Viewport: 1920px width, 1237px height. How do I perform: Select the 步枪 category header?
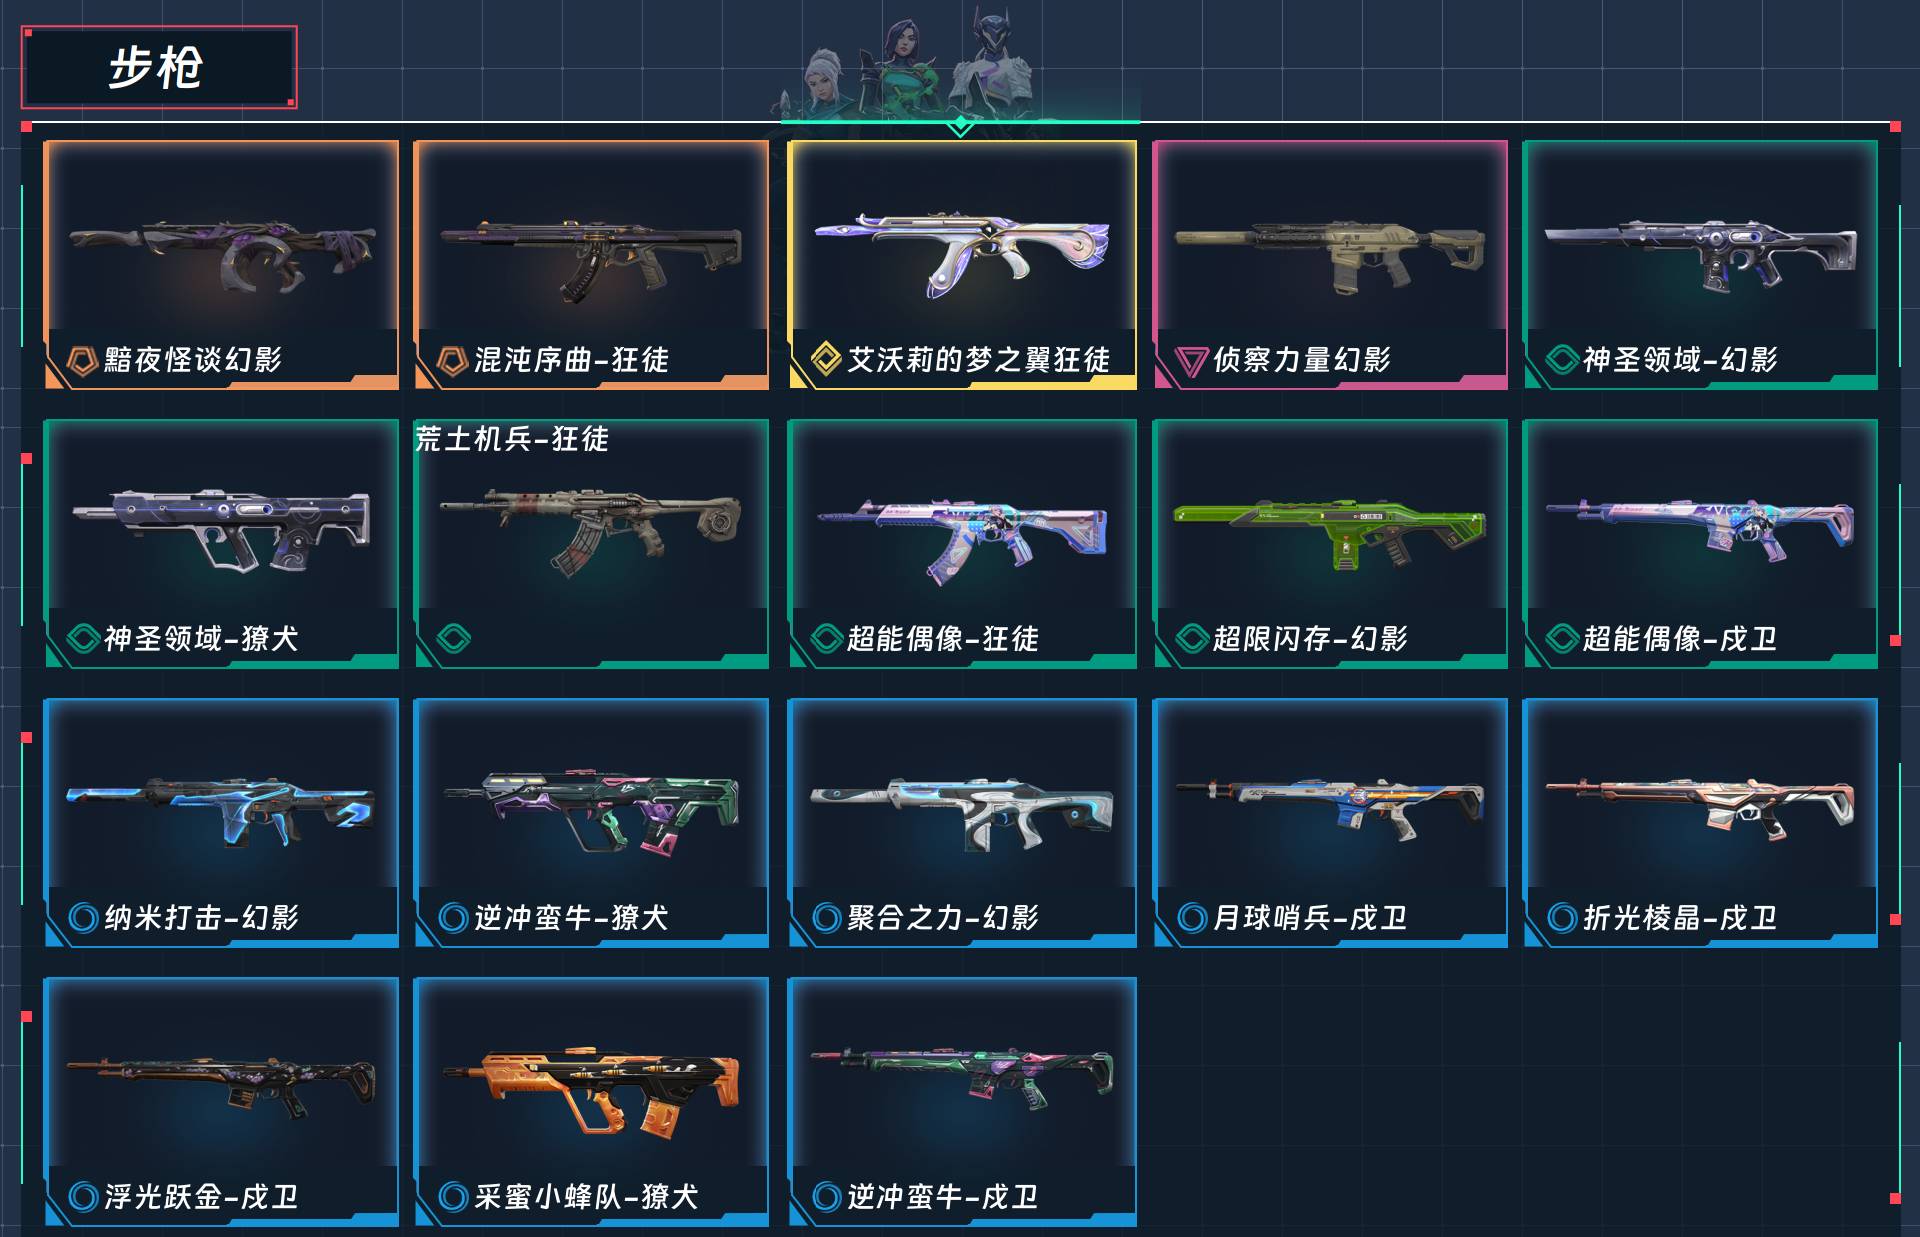[x=158, y=67]
